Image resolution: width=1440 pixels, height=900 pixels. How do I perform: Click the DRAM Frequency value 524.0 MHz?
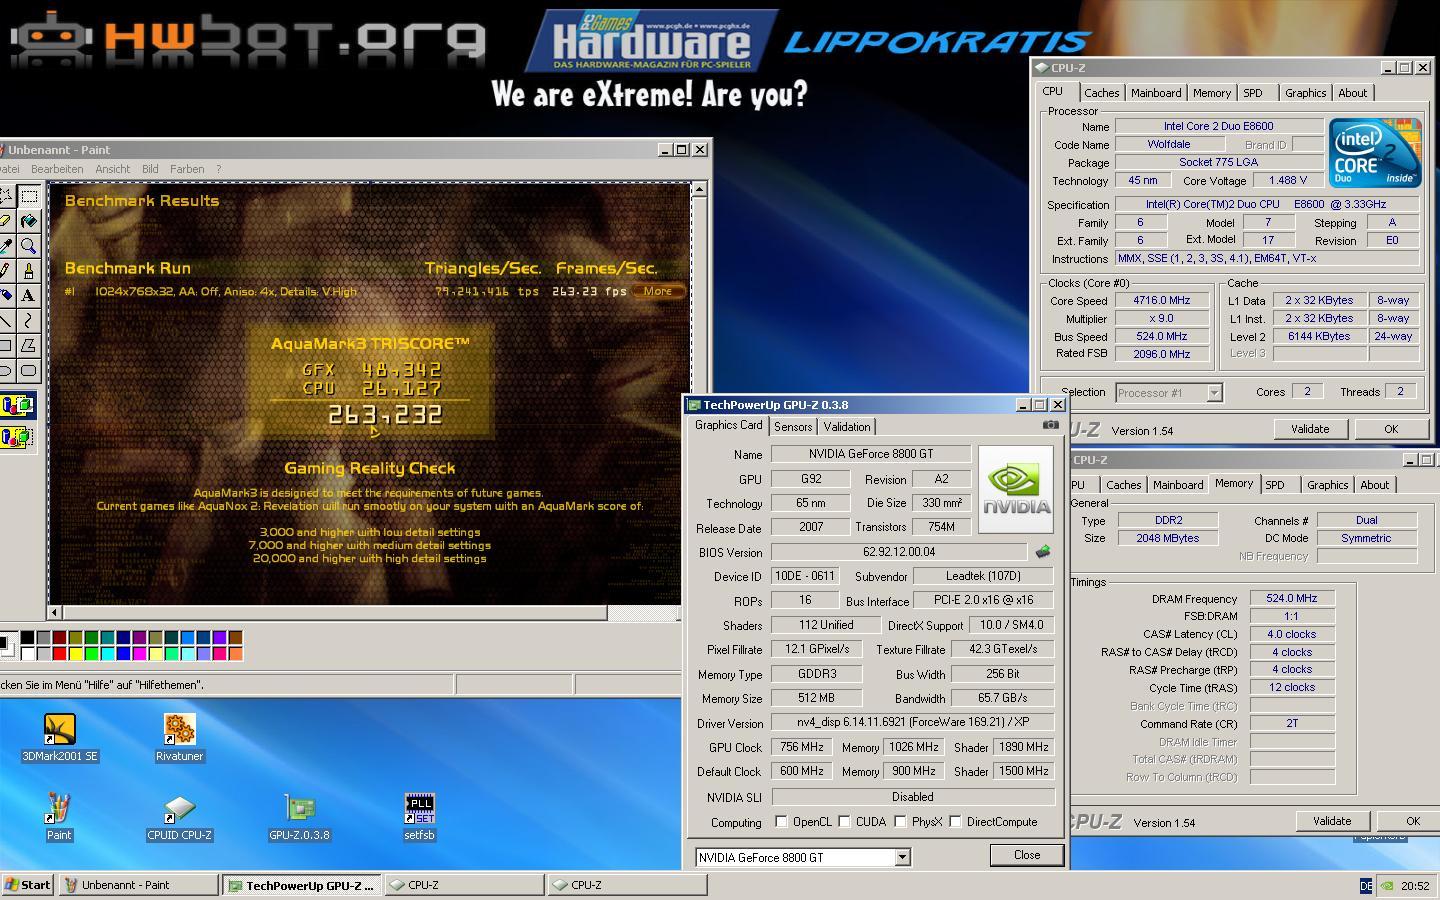coord(1292,599)
